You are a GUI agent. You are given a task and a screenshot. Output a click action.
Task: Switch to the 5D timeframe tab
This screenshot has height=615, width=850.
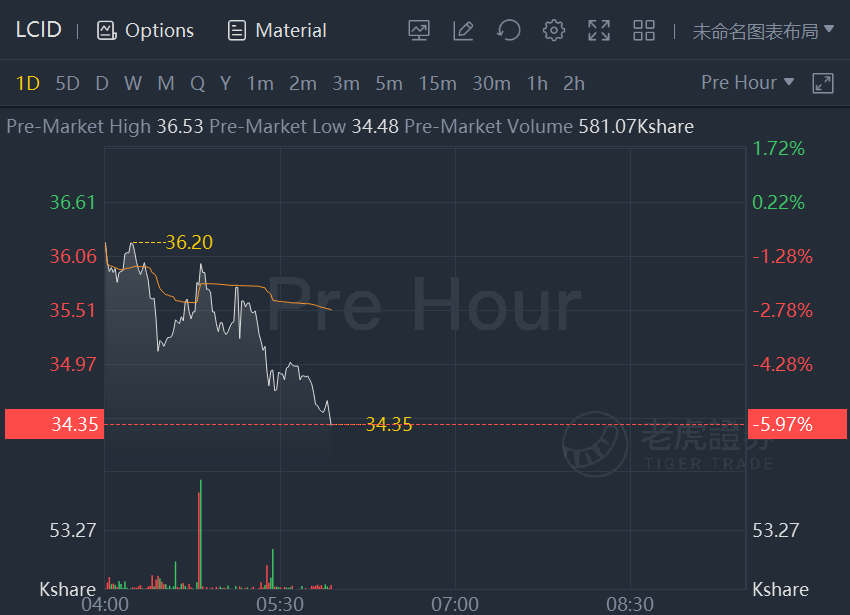tap(68, 84)
